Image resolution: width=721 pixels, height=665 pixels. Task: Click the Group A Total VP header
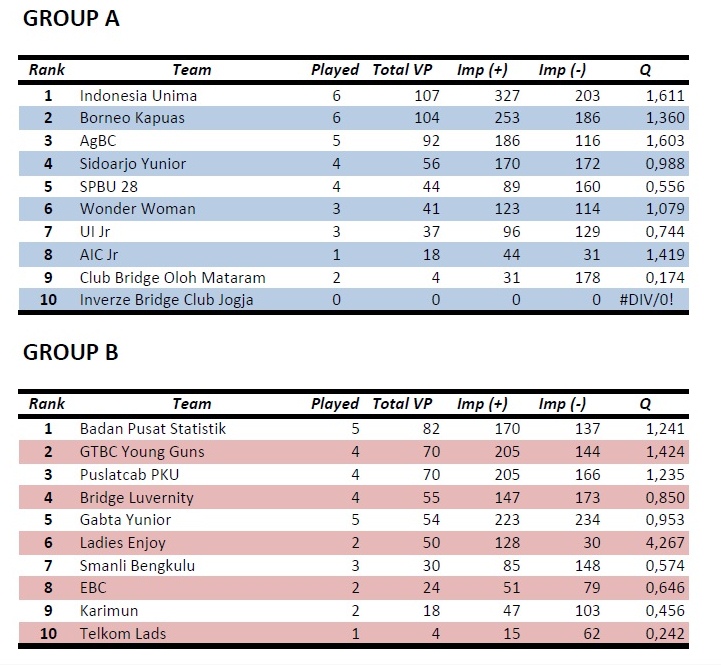402,70
